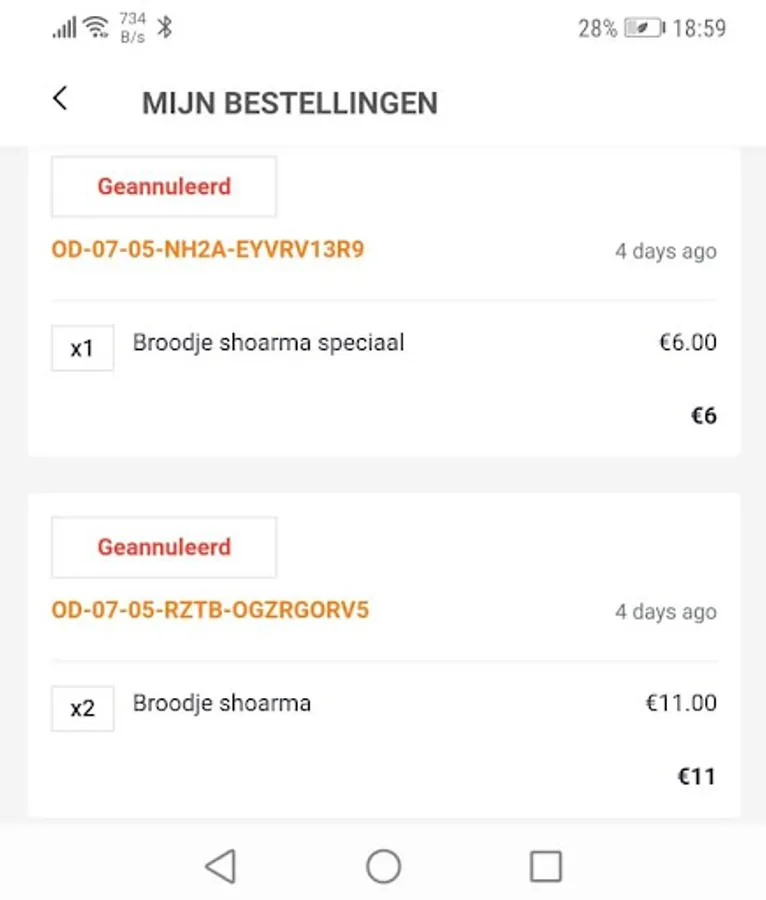Tap the €6 total of first order
The width and height of the screenshot is (766, 900).
click(704, 416)
